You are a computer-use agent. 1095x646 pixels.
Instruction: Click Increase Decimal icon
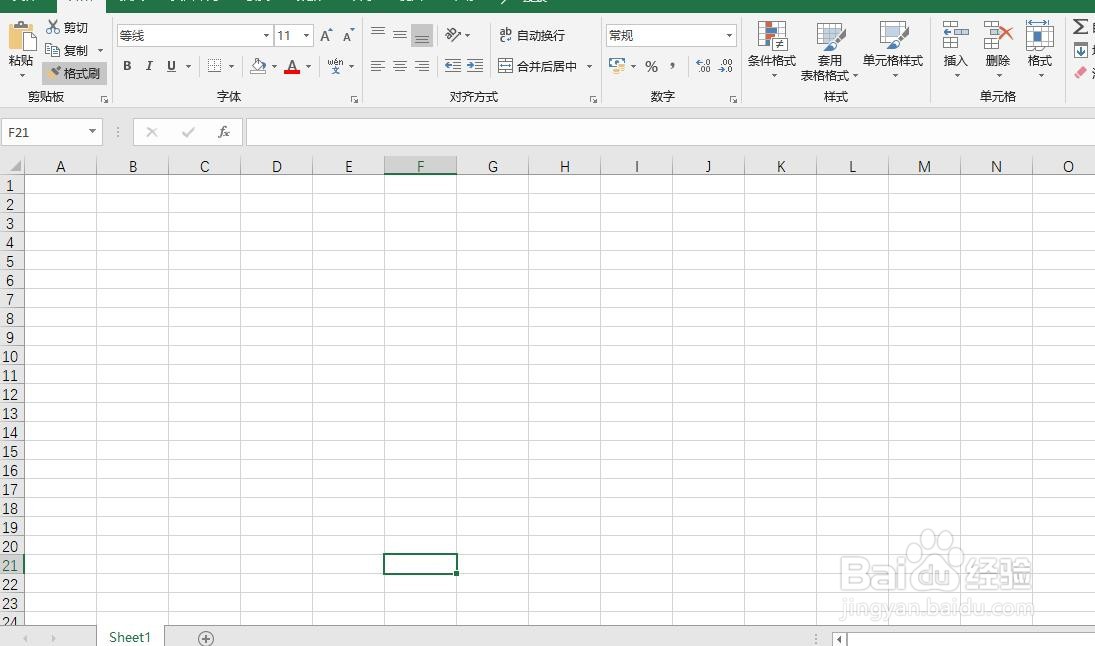point(703,66)
